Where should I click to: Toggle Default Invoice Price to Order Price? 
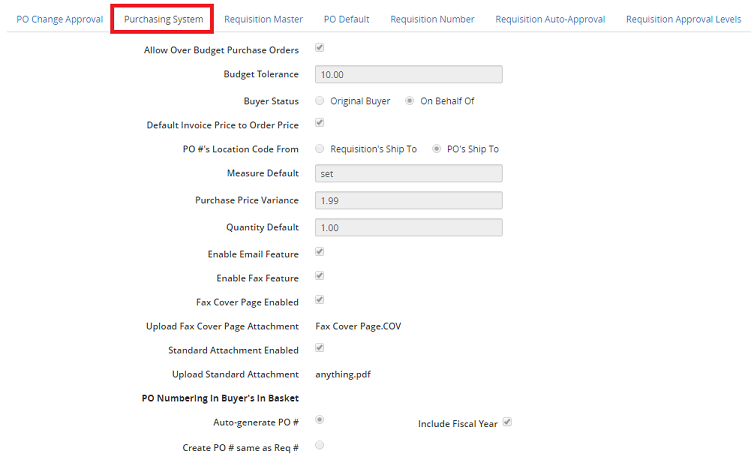tap(319, 123)
